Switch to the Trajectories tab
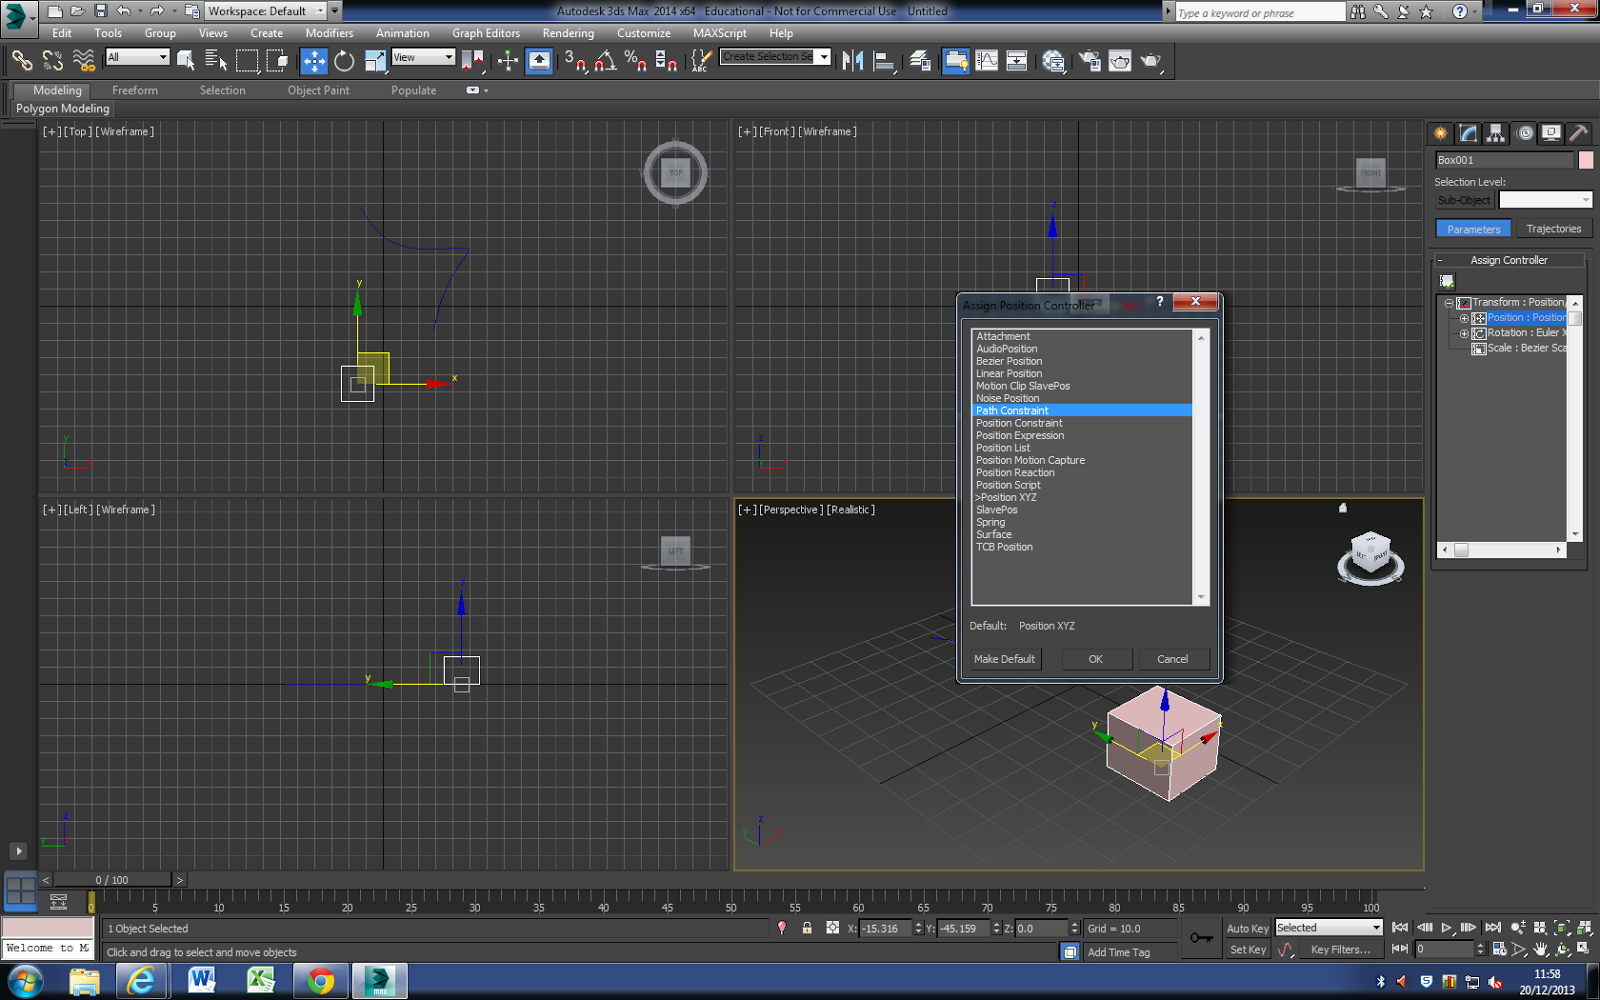Screen dimensions: 1600x1000 [x=1554, y=228]
